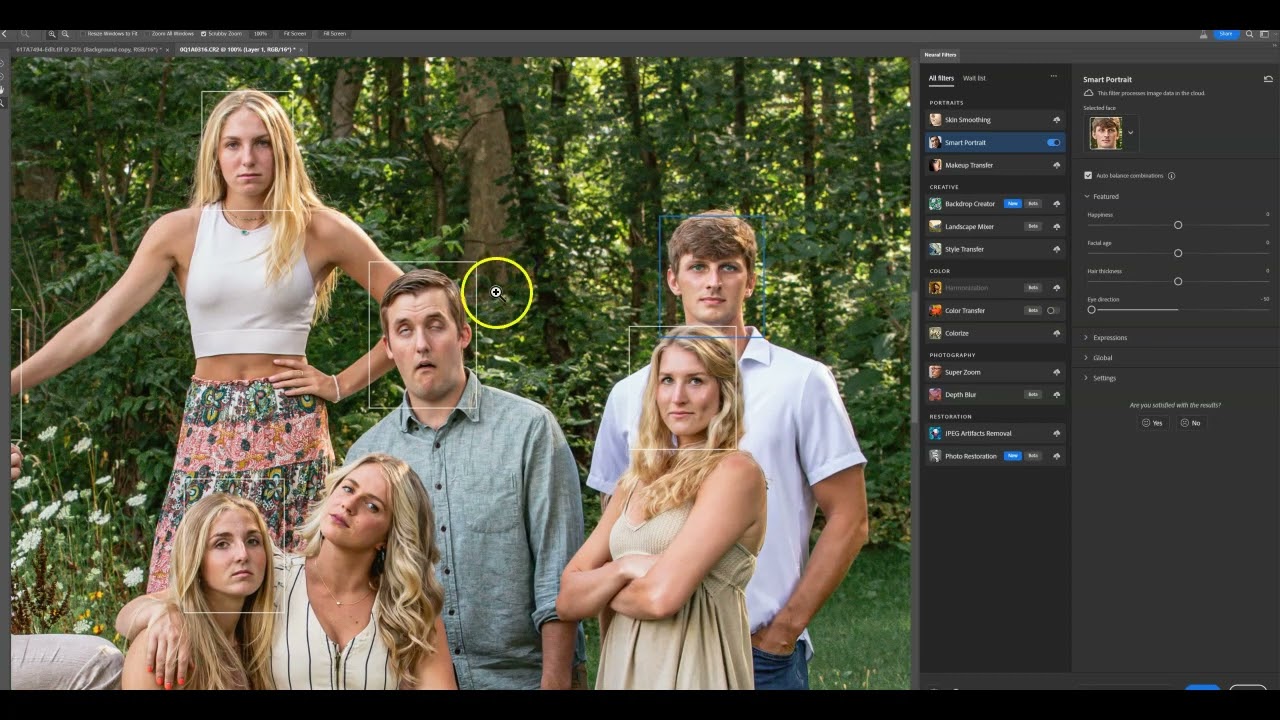Download the Depth Blur filter
This screenshot has width=1280, height=720.
1056,395
